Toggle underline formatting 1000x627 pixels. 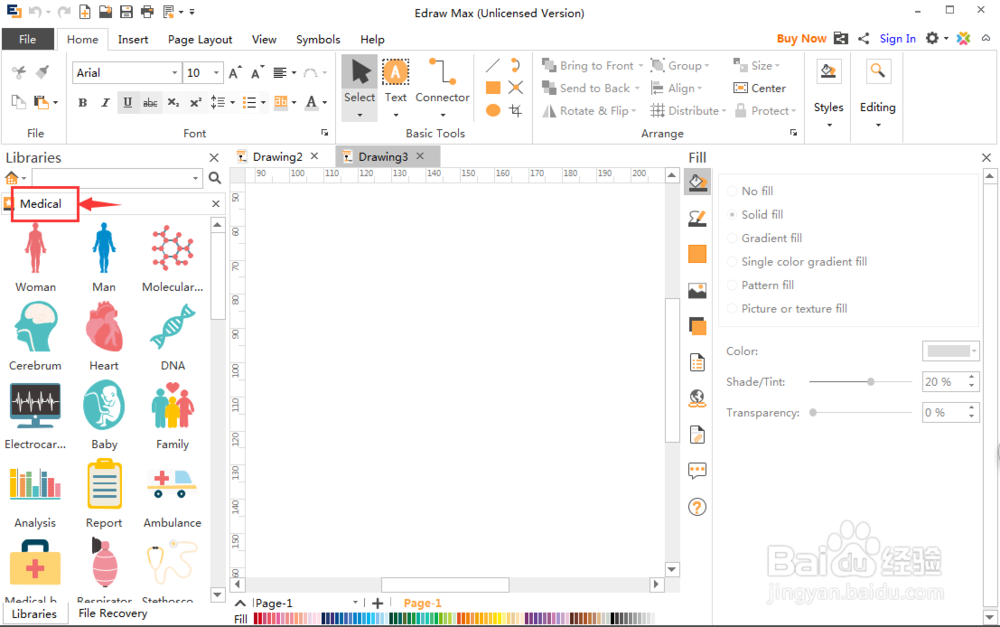click(128, 102)
